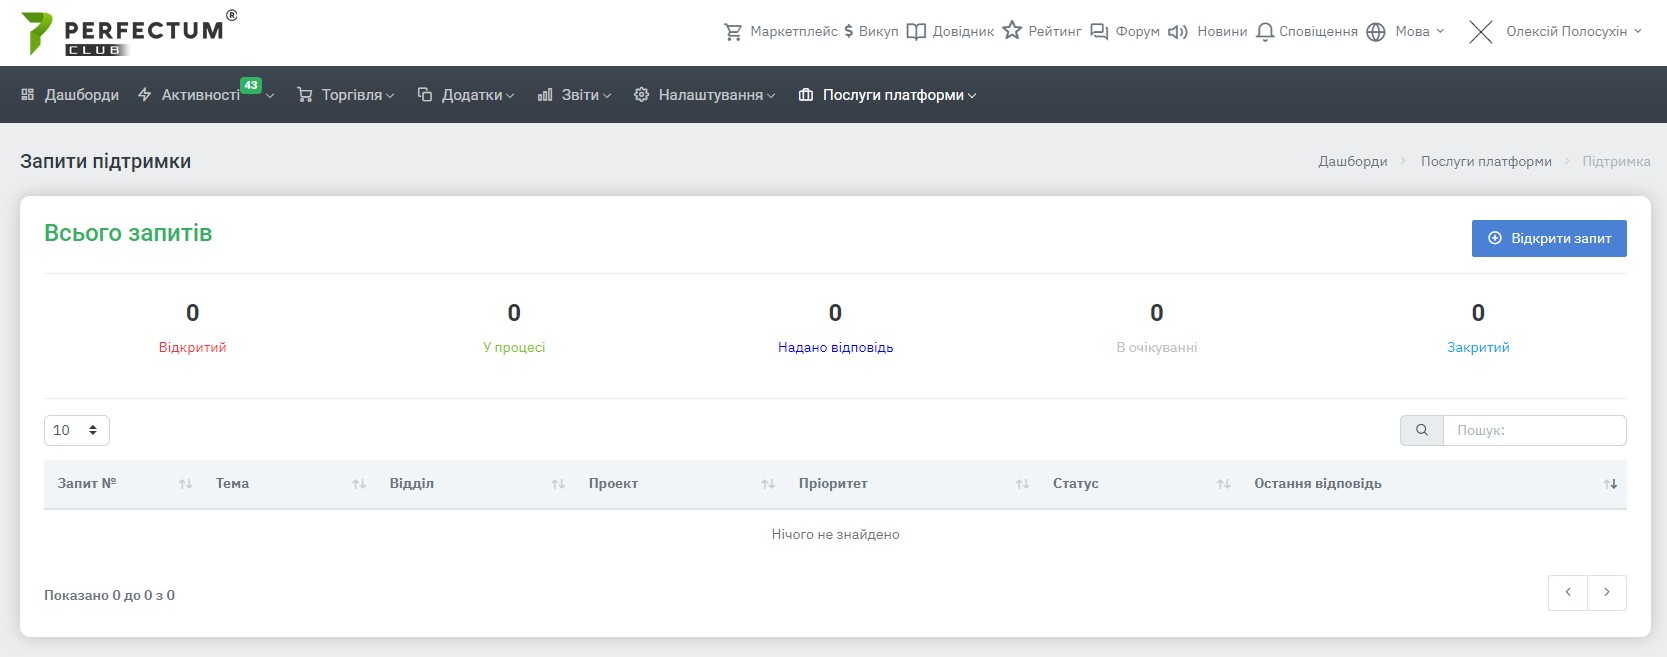The width and height of the screenshot is (1667, 657).
Task: Open the Довідник book icon
Action: coord(916,32)
